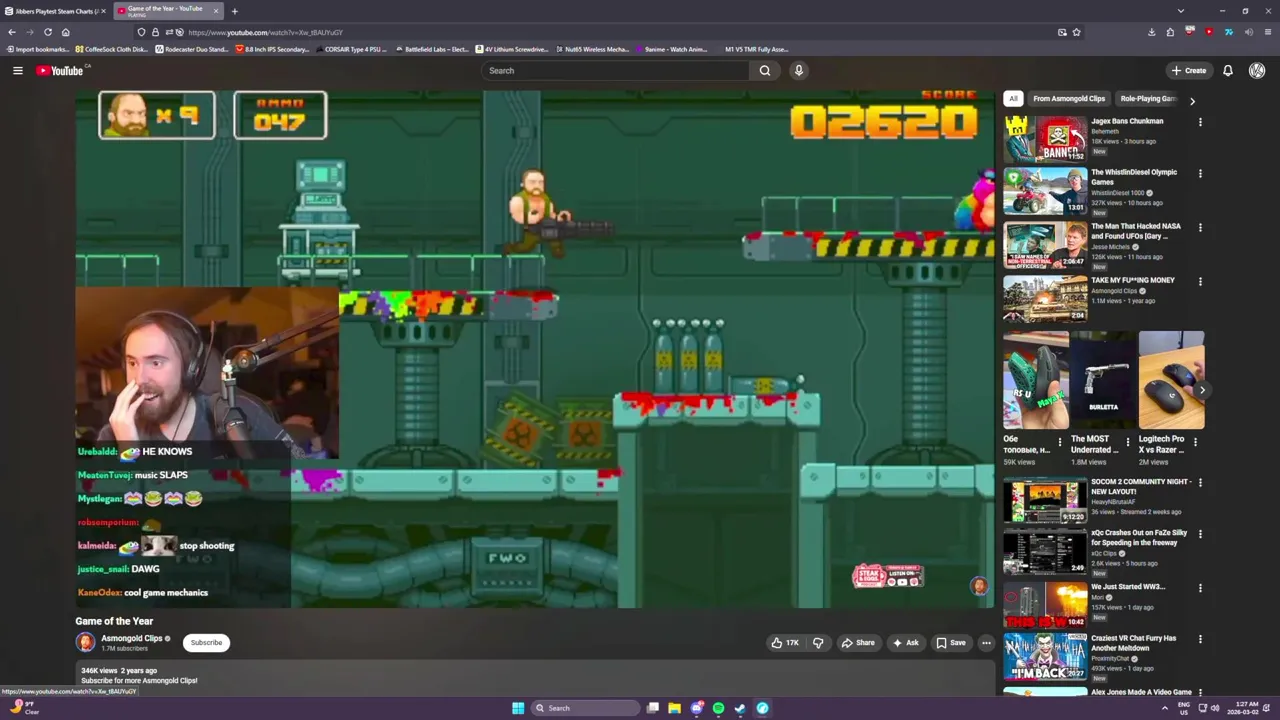Image resolution: width=1280 pixels, height=720 pixels.
Task: Select the Role-Playing Games chip
Action: 1147,99
